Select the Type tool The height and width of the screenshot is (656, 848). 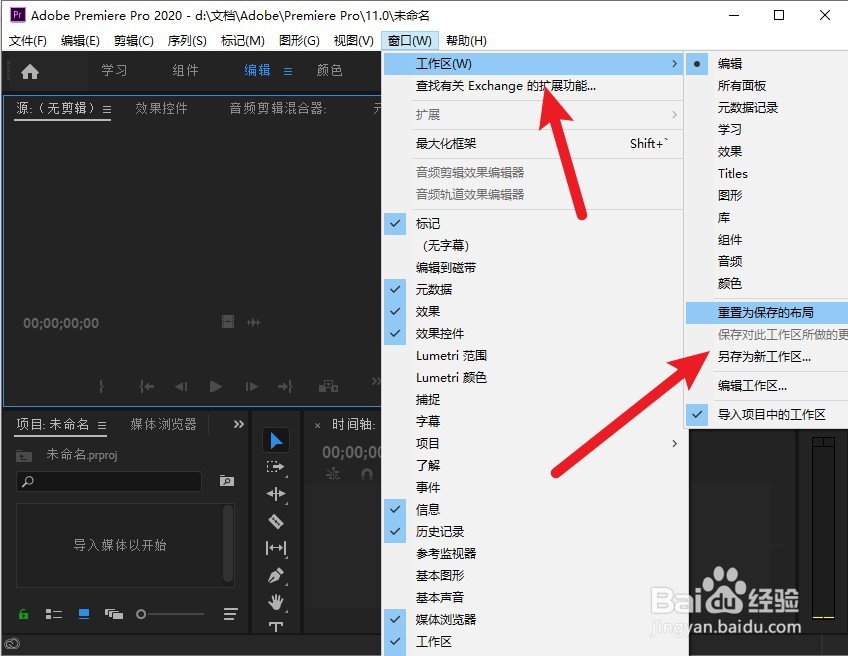point(276,626)
